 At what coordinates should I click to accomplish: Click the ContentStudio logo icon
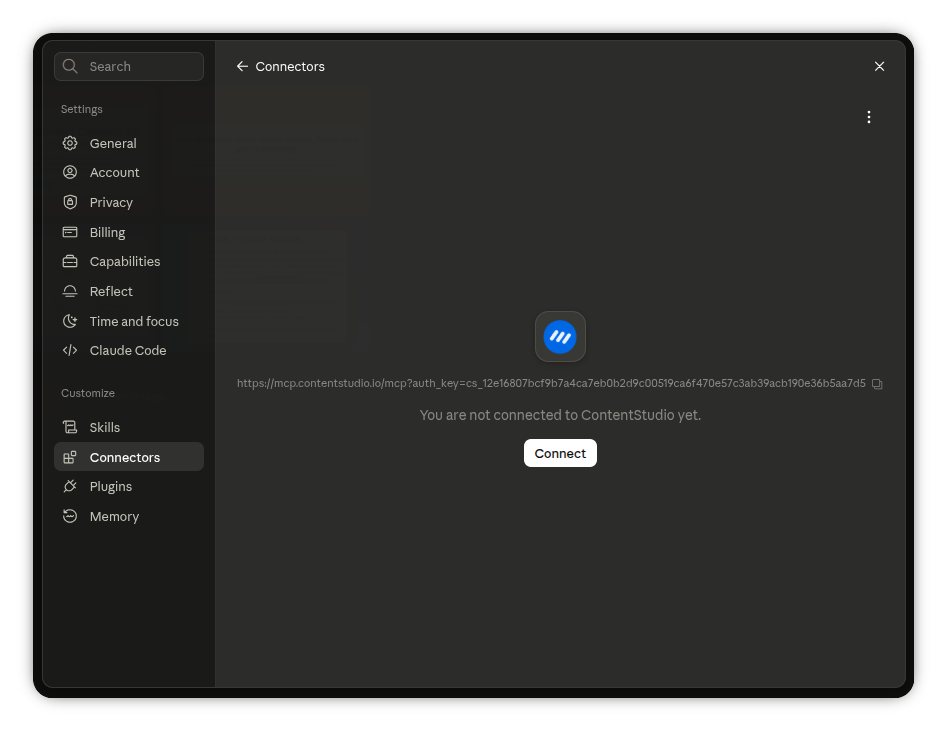(560, 337)
